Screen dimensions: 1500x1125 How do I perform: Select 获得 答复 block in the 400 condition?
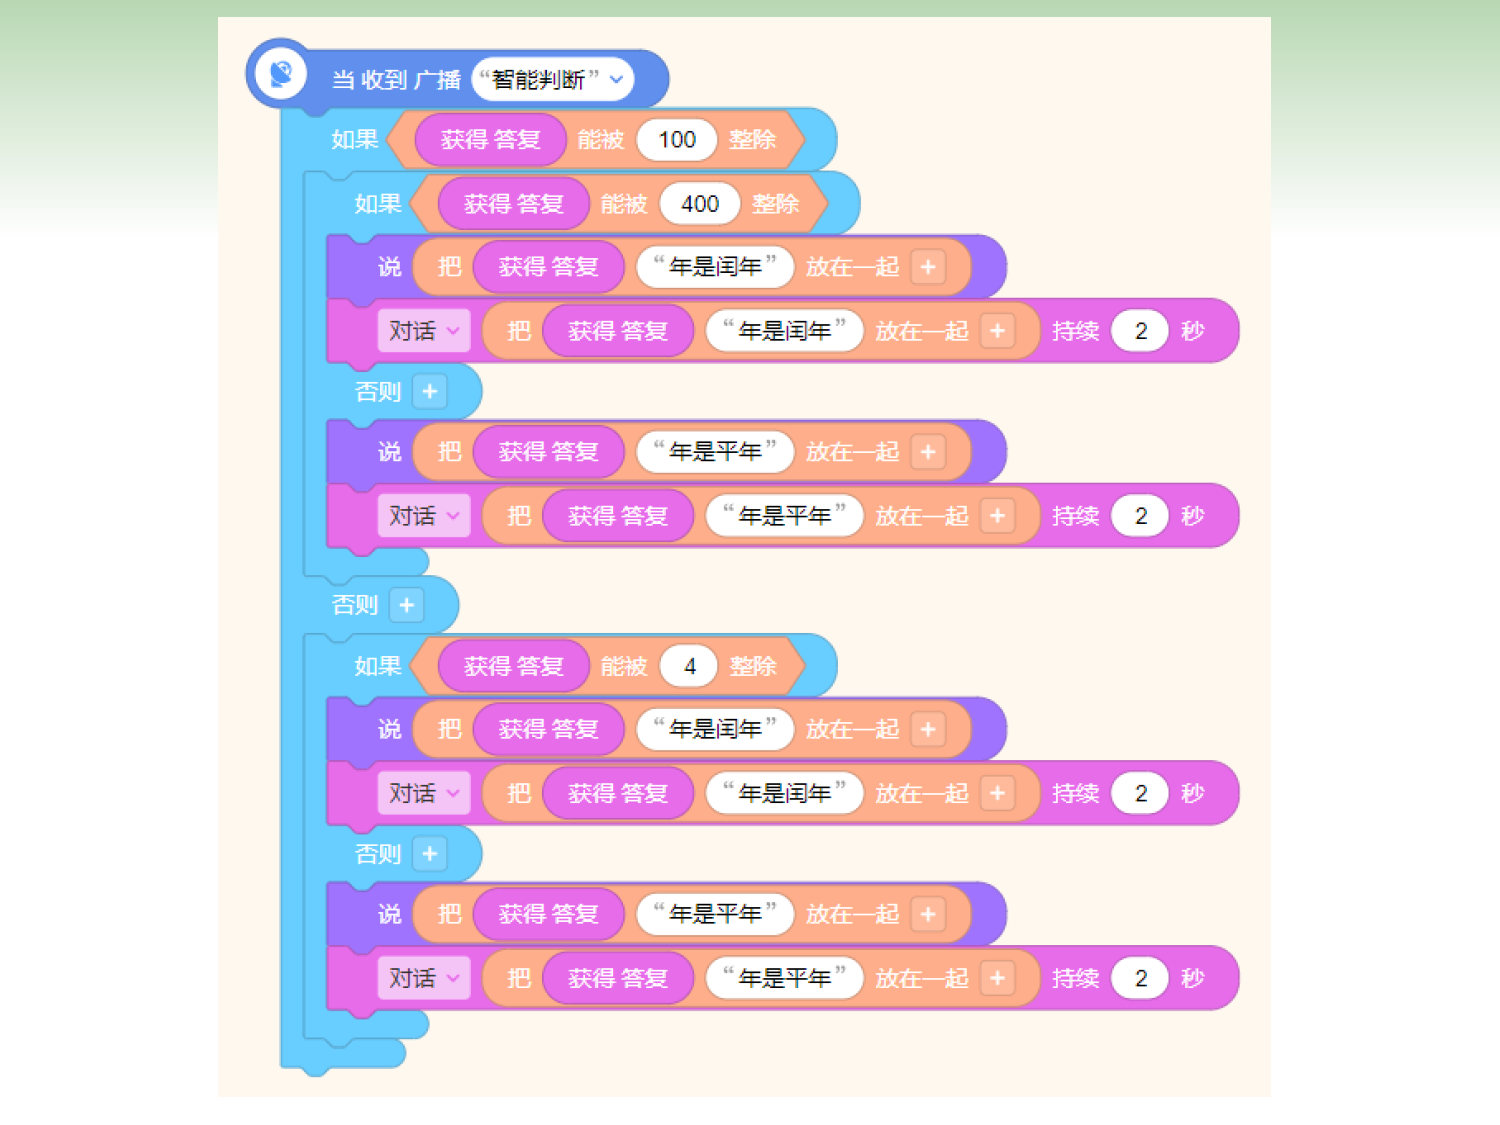513,204
